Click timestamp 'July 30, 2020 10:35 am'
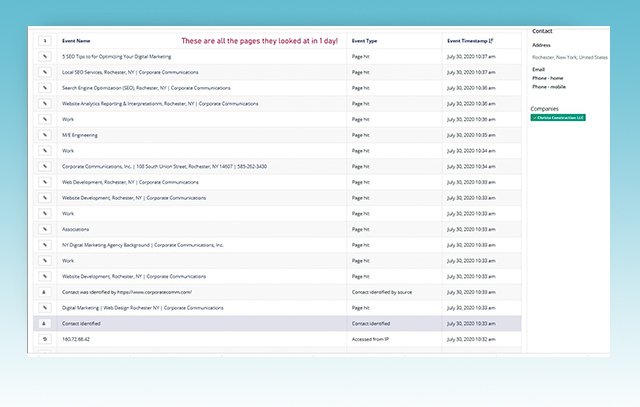Viewport: 640px width, 407px height. pyautogui.click(x=471, y=135)
